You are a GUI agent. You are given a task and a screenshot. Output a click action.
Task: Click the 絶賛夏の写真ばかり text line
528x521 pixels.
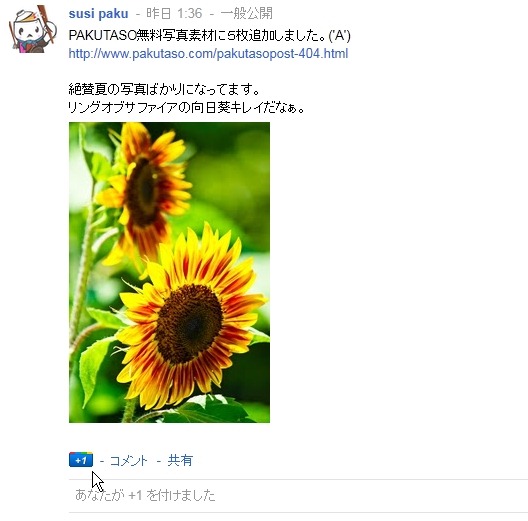click(164, 89)
